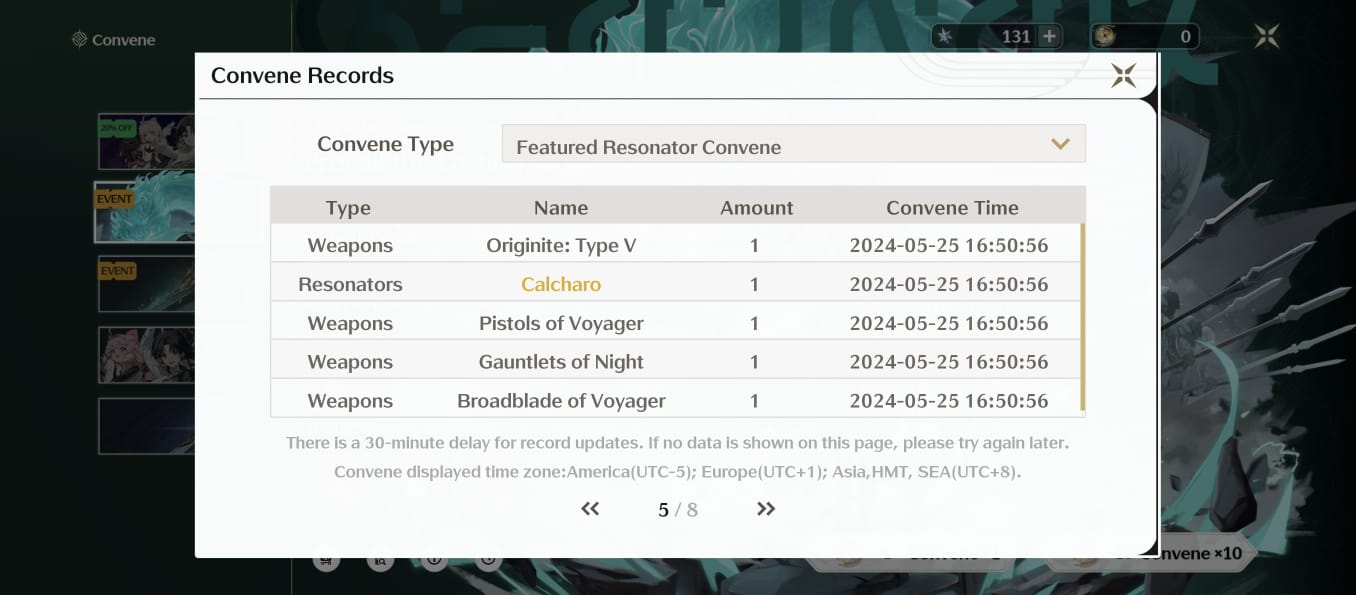Click the Convene Time column header
The width and height of the screenshot is (1356, 595).
pyautogui.click(x=952, y=208)
